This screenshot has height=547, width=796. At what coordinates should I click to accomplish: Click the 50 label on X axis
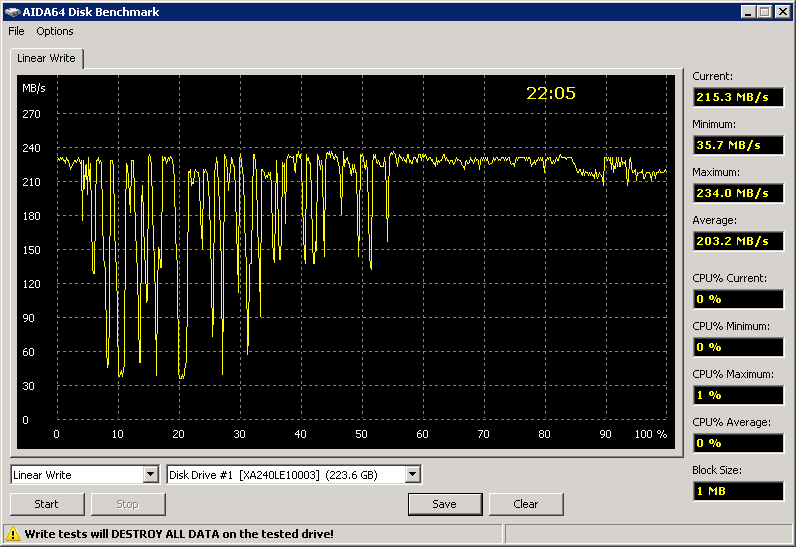click(x=361, y=434)
